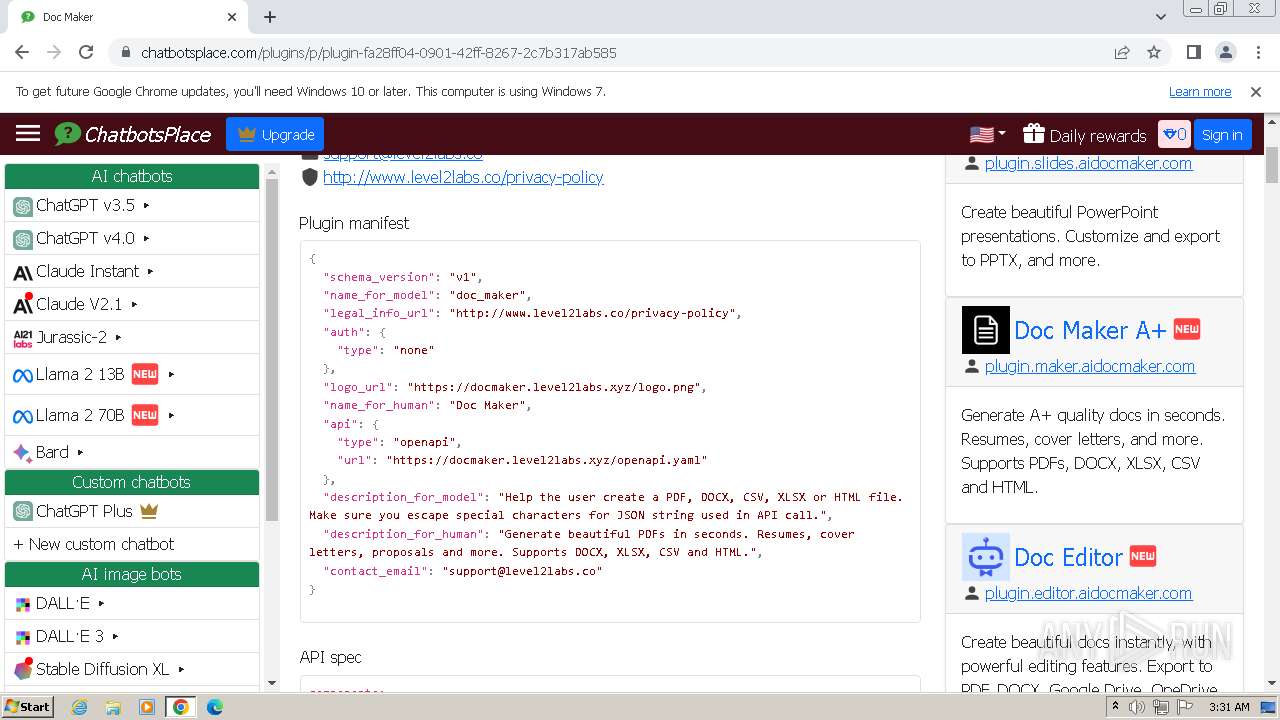Viewport: 1280px width, 720px height.
Task: Select ChatGPT v4.0 chatbot
Action: [85, 238]
